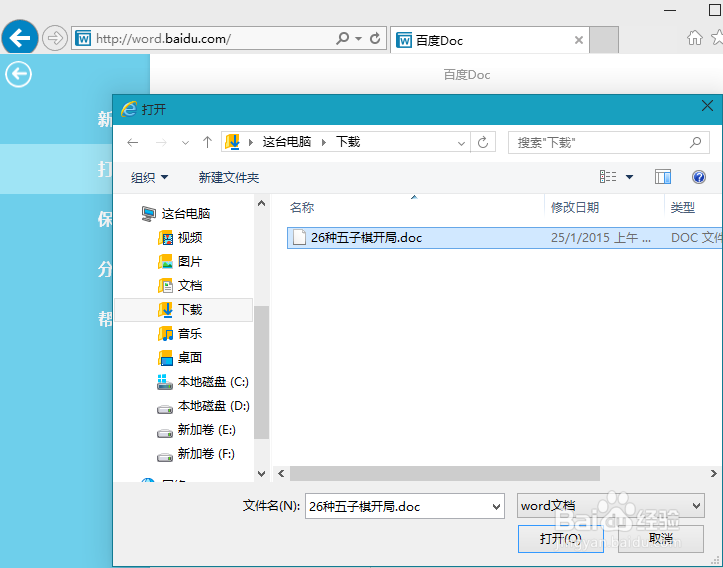Viewport: 723px width, 568px height.
Task: Click the 取消 button
Action: pos(660,538)
